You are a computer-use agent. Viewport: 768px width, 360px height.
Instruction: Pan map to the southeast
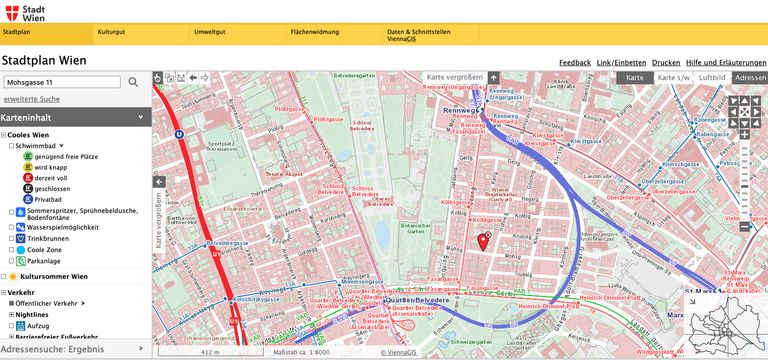click(x=755, y=123)
